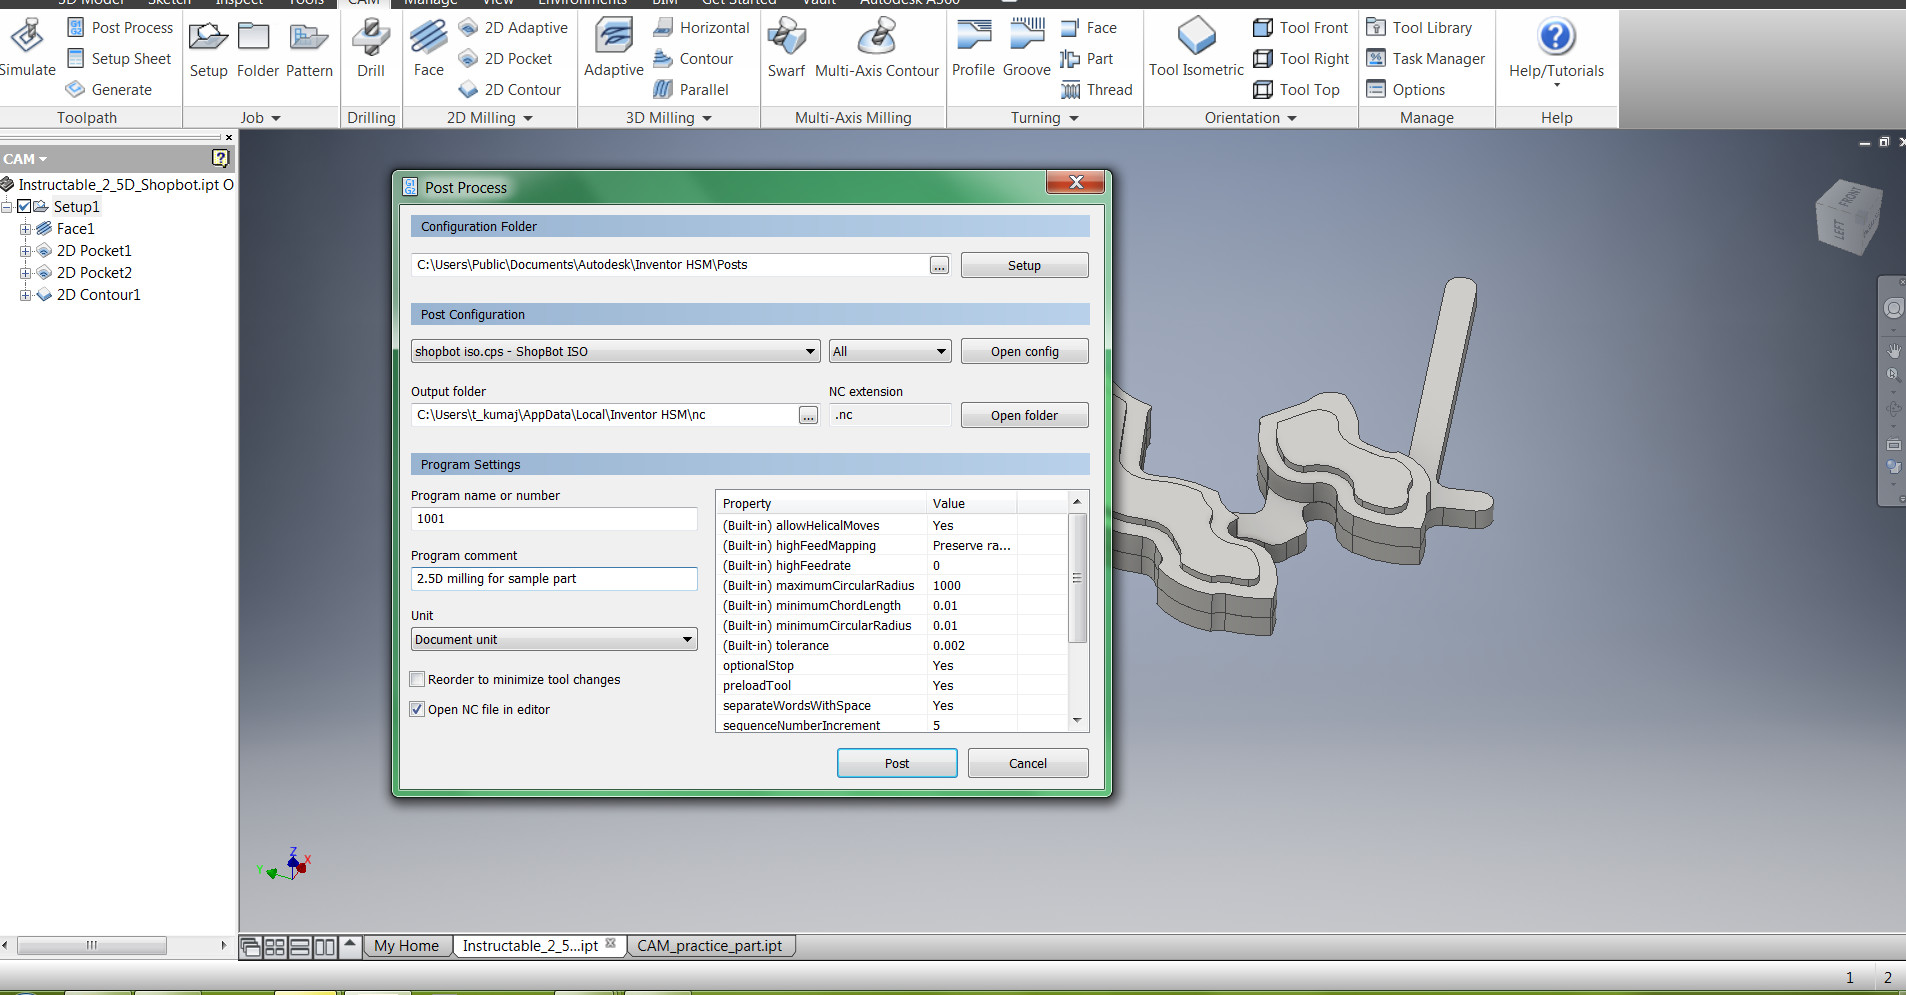The image size is (1906, 995).
Task: Select the turning Profile tool
Action: (x=973, y=47)
